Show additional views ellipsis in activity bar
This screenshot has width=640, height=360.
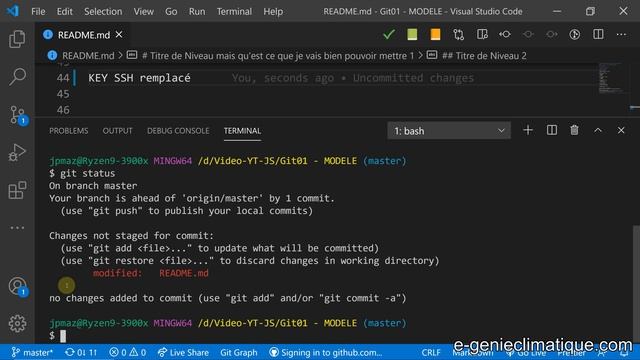(x=17, y=228)
